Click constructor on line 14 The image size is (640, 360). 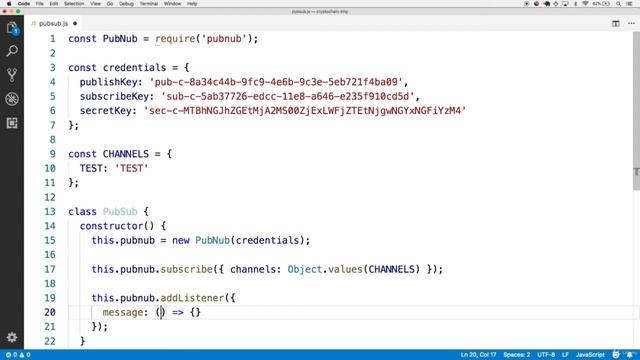(111, 226)
